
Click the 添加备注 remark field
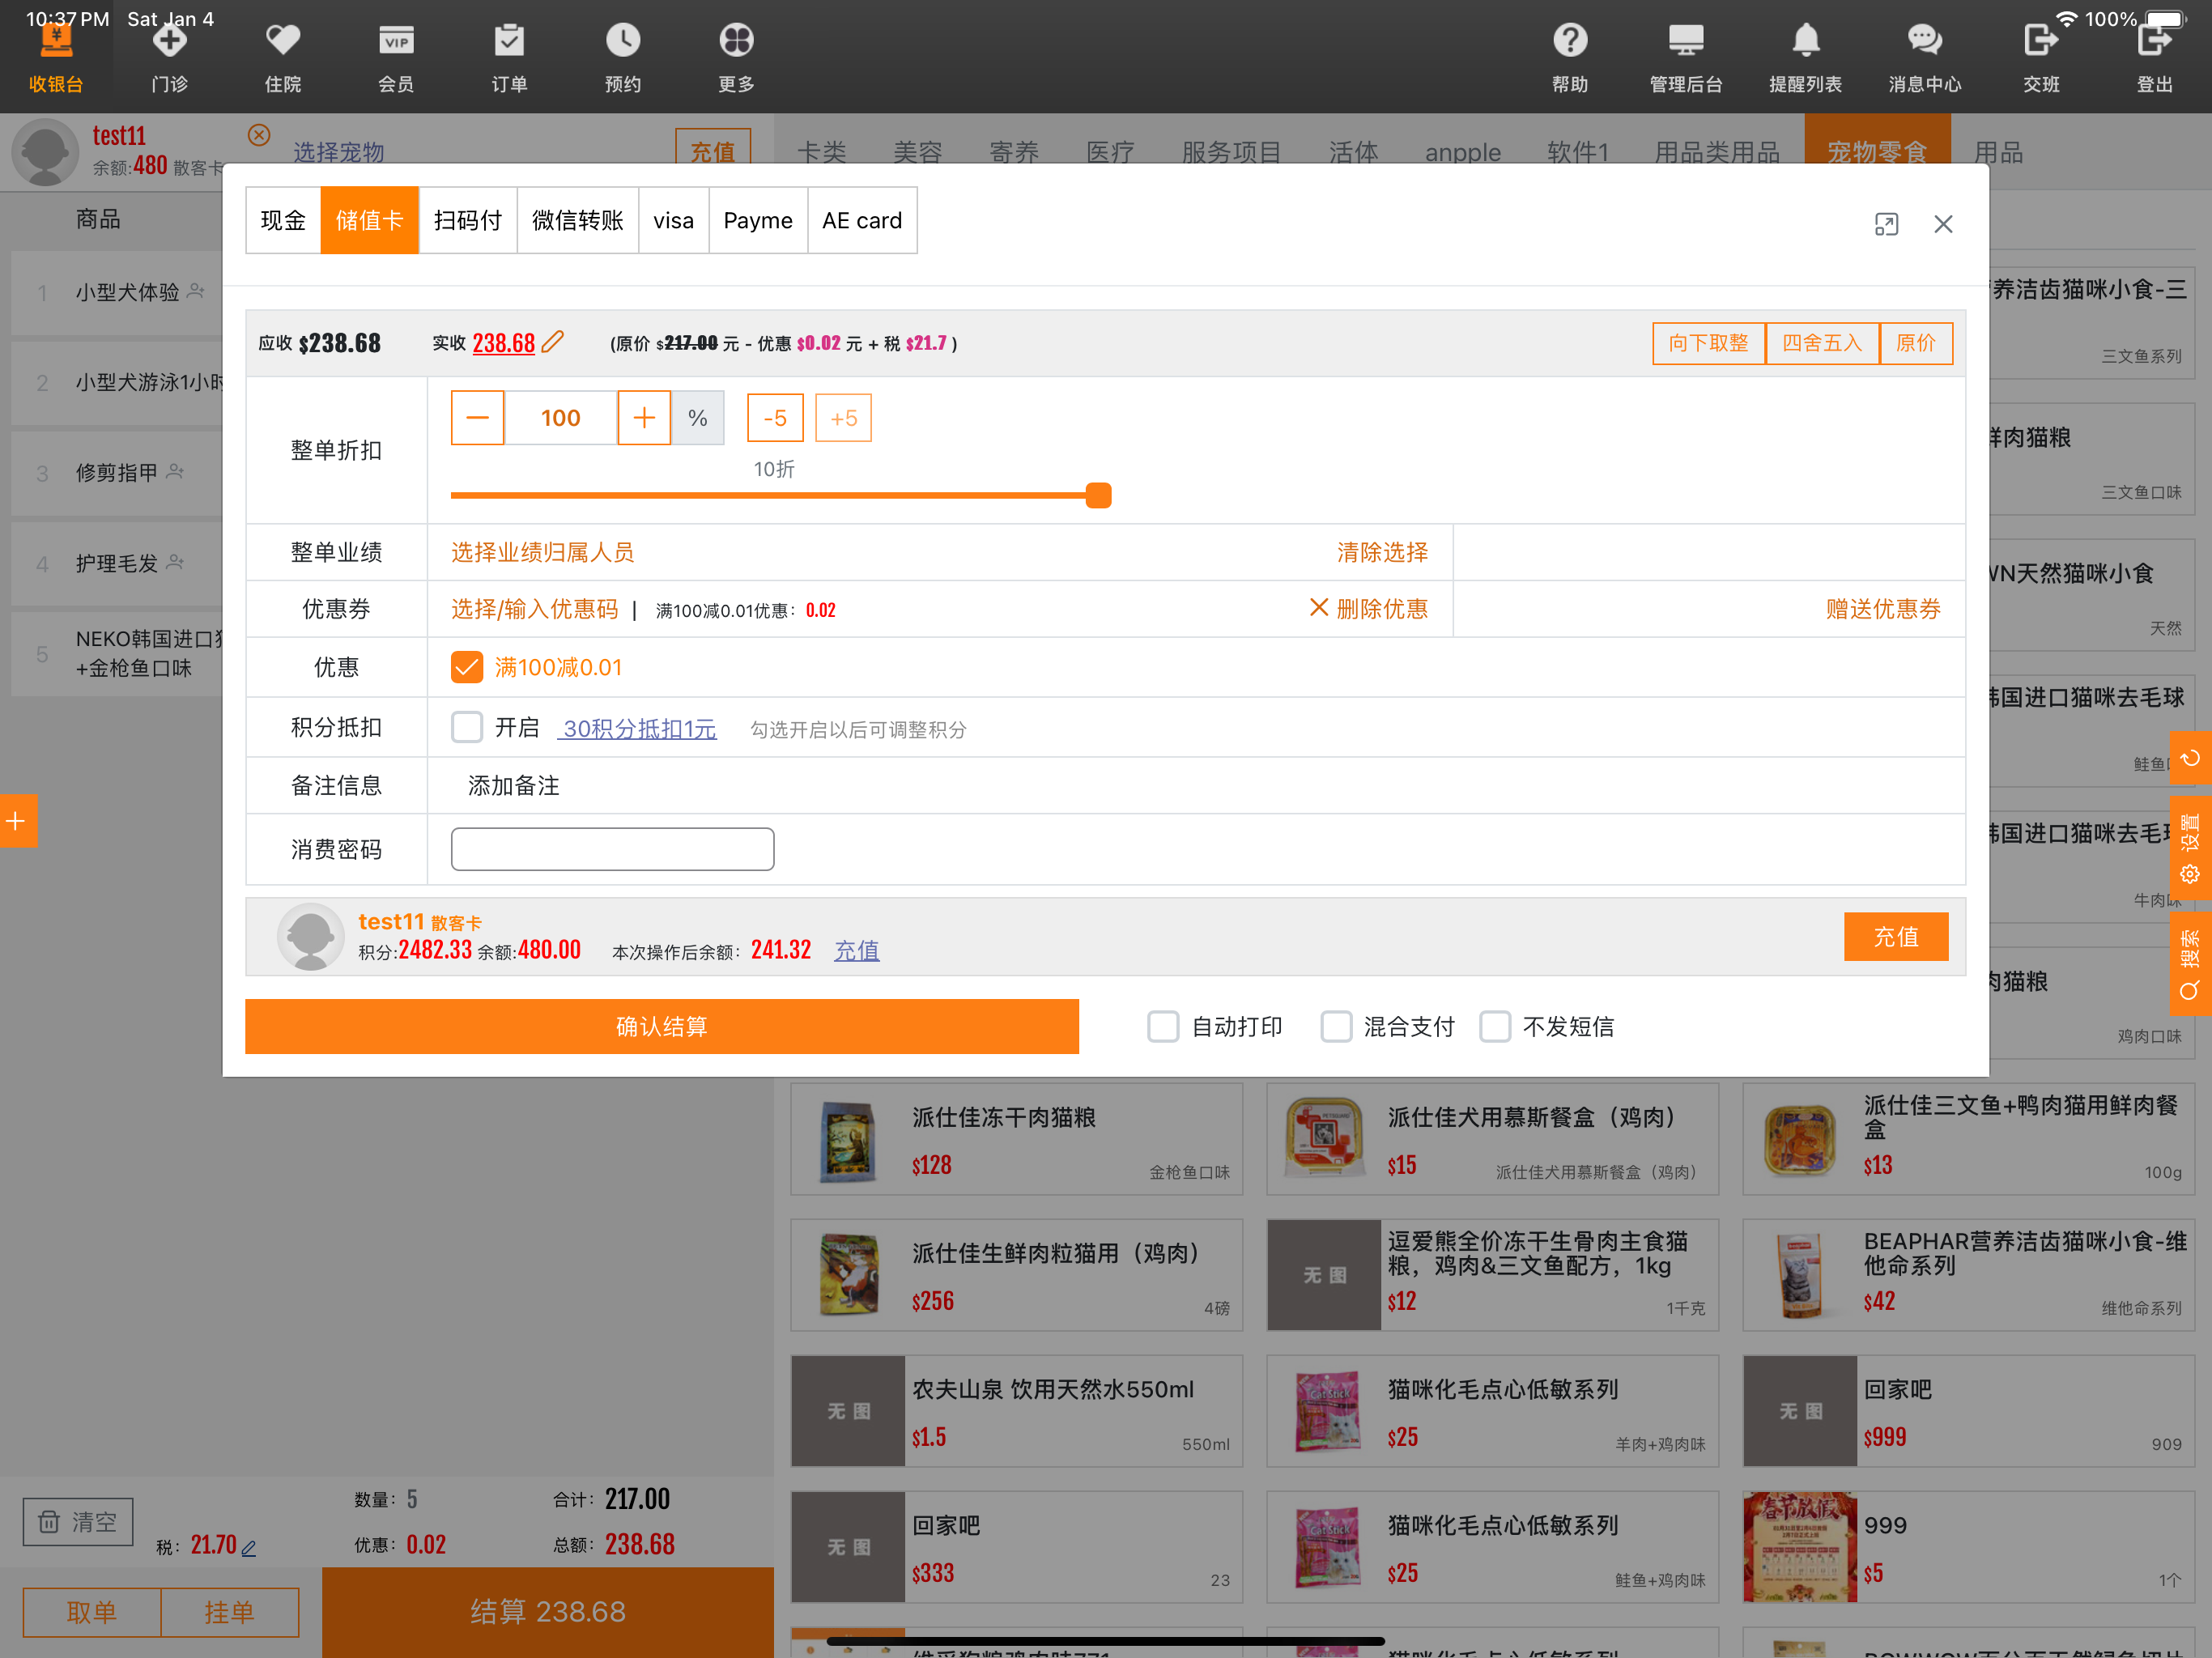[513, 786]
